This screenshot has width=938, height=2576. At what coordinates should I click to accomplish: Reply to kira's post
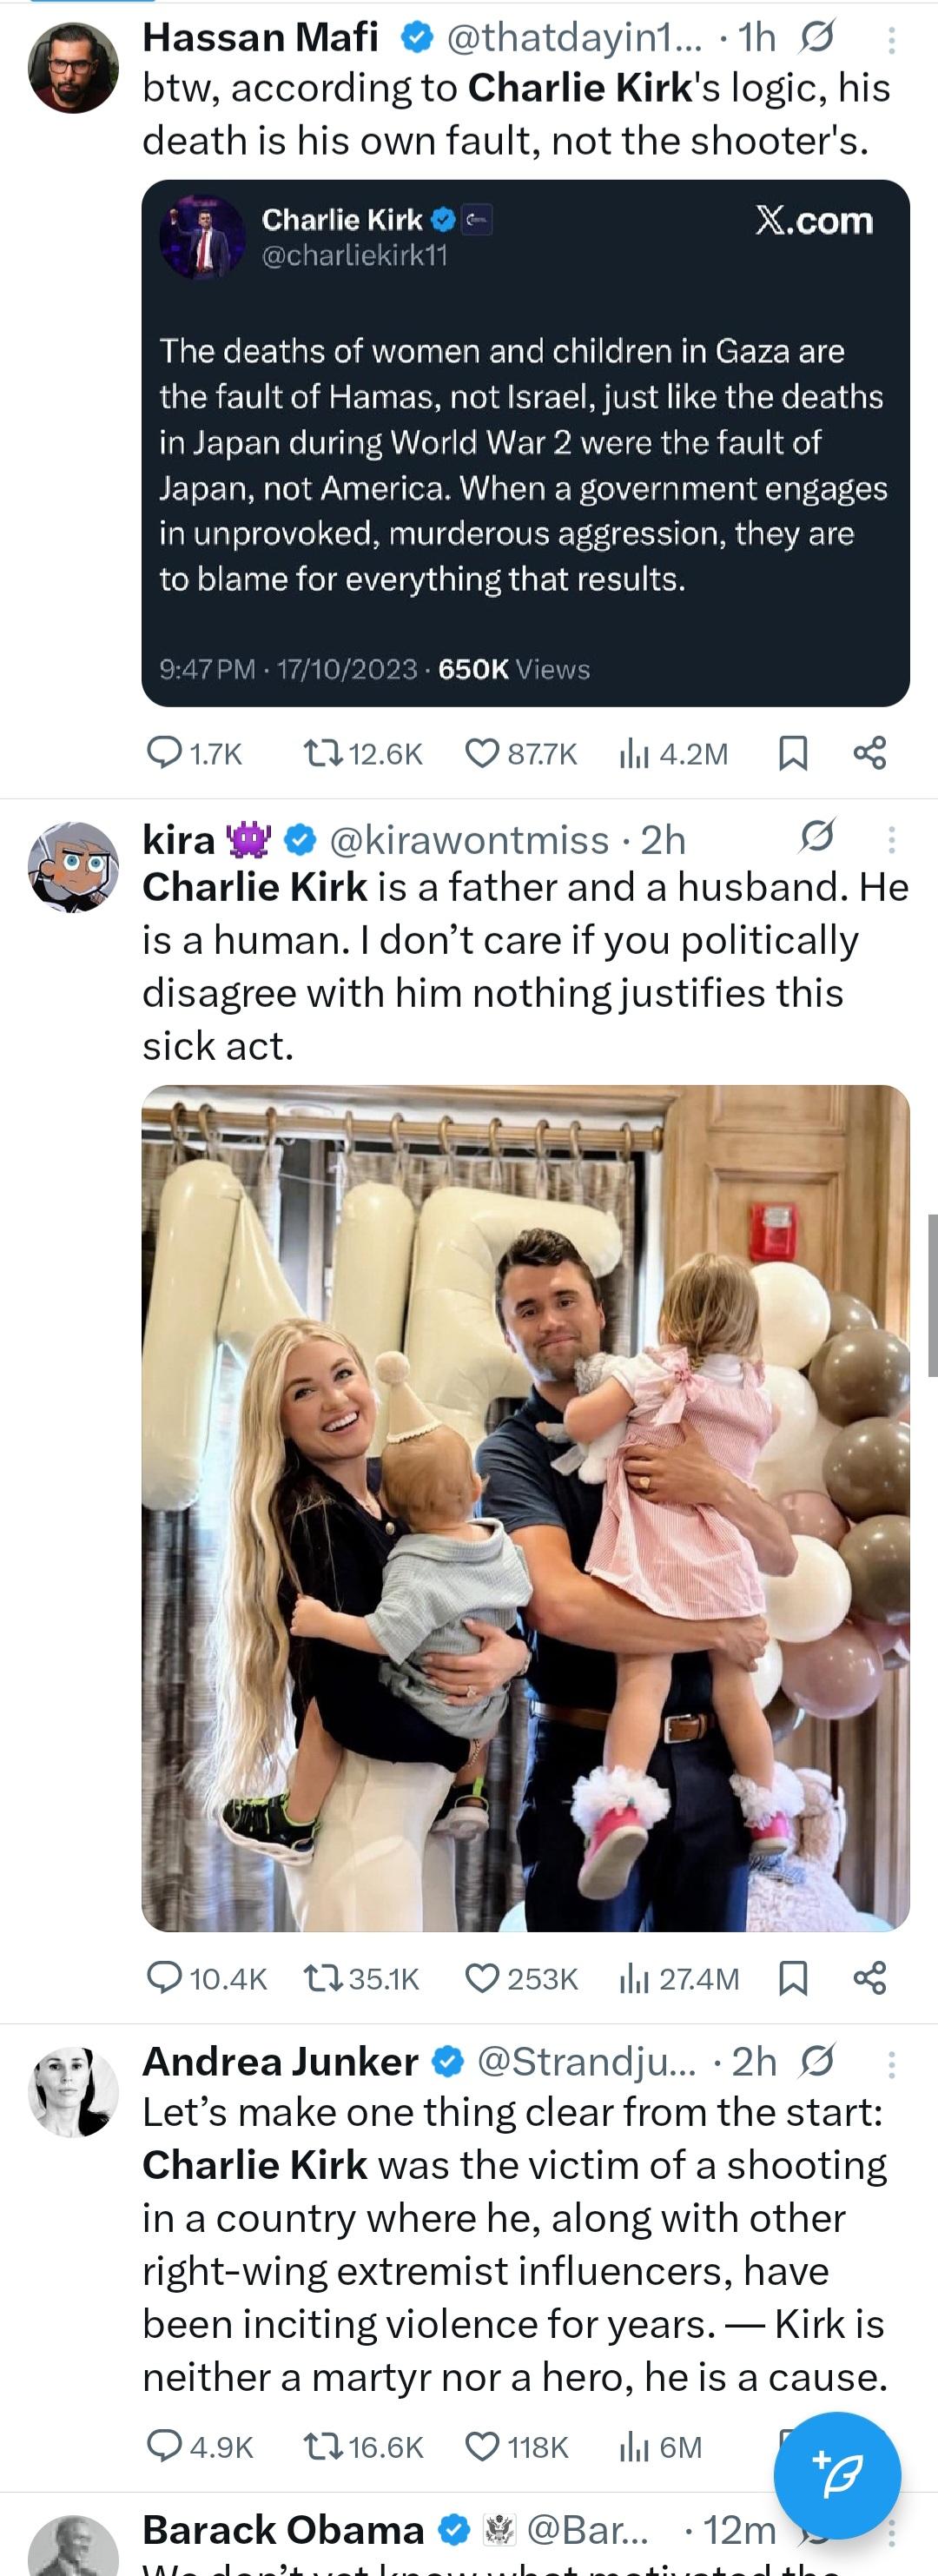pyautogui.click(x=206, y=1978)
